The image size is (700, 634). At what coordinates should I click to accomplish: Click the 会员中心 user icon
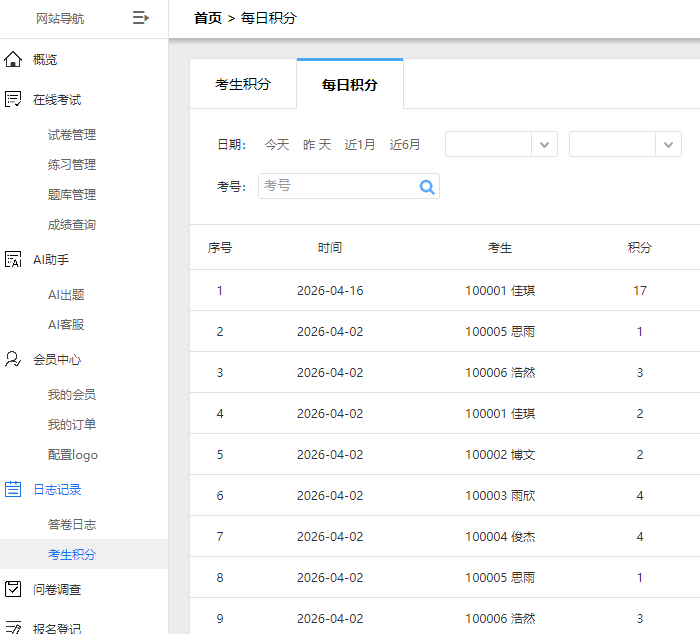pos(13,359)
